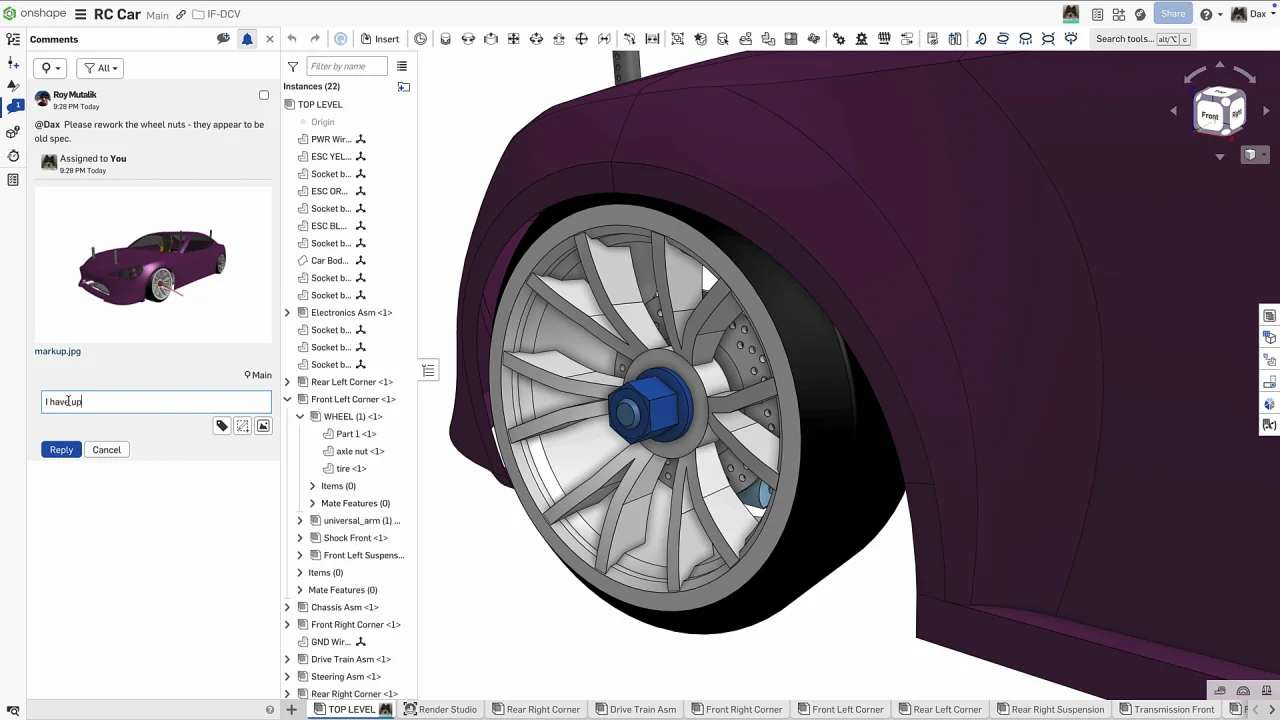Expand the Chassis Asm <1> node
Screen dimensions: 1280x720
pos(288,607)
